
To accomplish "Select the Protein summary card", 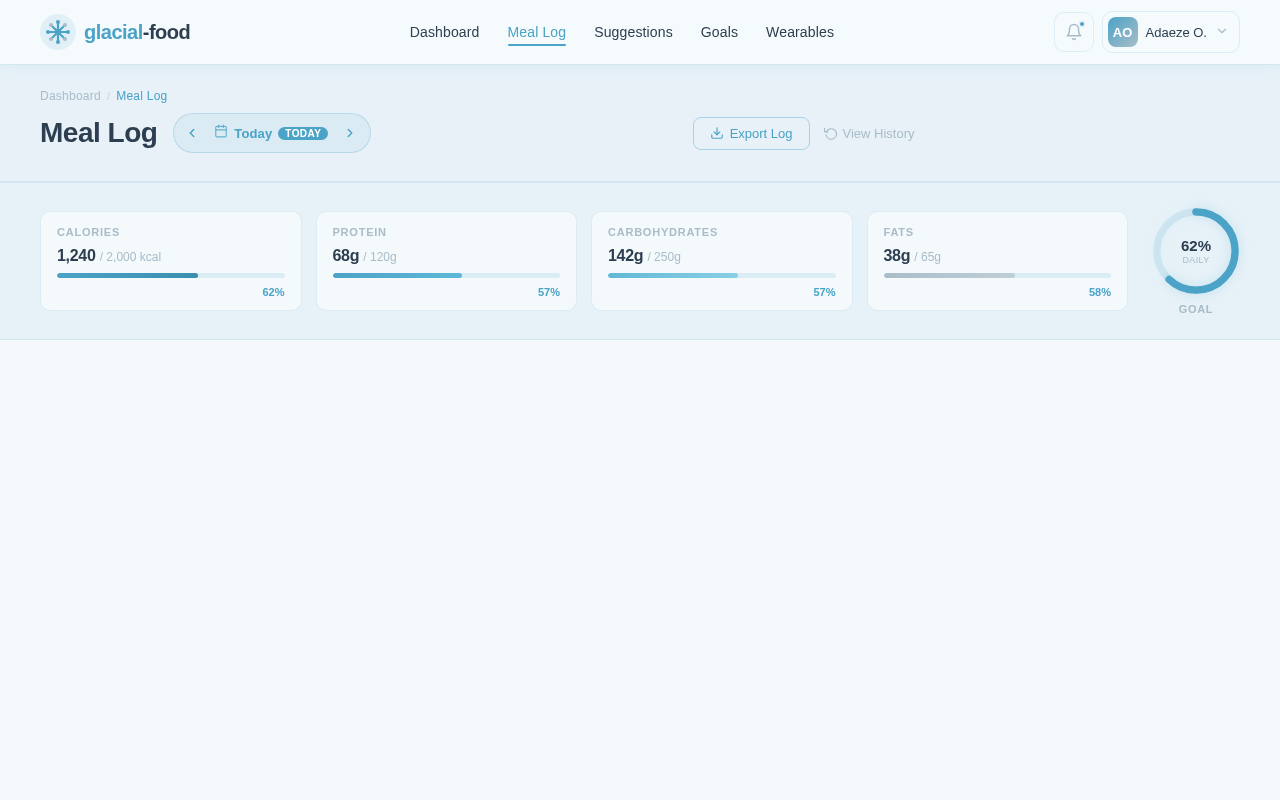I will tap(446, 260).
